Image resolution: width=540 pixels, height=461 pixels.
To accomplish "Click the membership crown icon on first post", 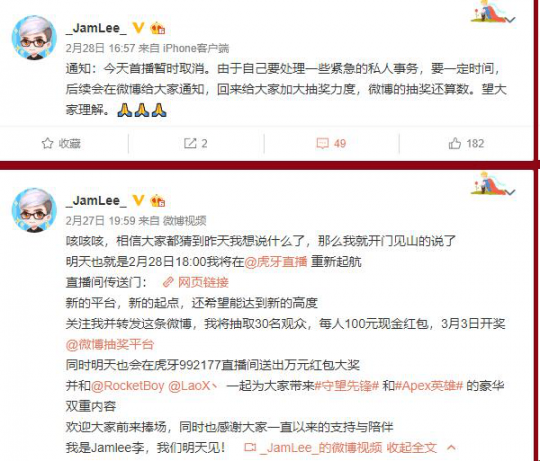I will tap(158, 28).
